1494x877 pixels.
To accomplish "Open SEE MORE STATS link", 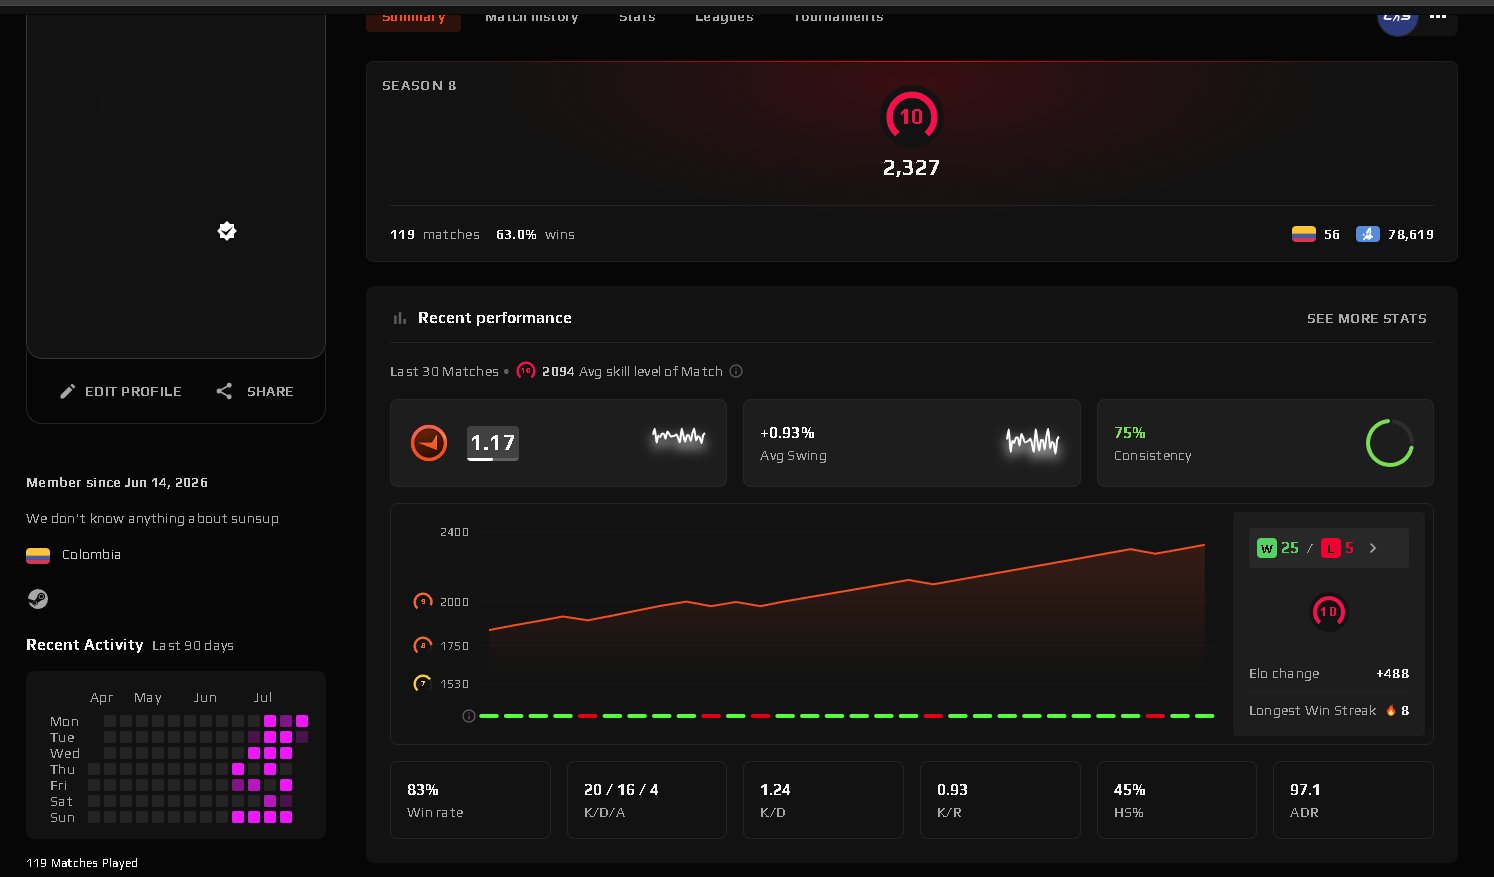I will coord(1366,319).
